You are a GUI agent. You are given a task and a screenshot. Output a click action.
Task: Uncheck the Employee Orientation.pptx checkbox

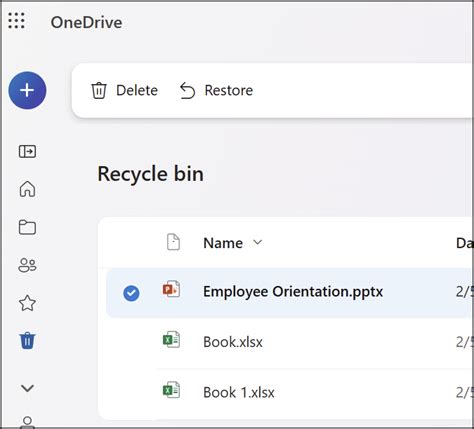(x=131, y=293)
